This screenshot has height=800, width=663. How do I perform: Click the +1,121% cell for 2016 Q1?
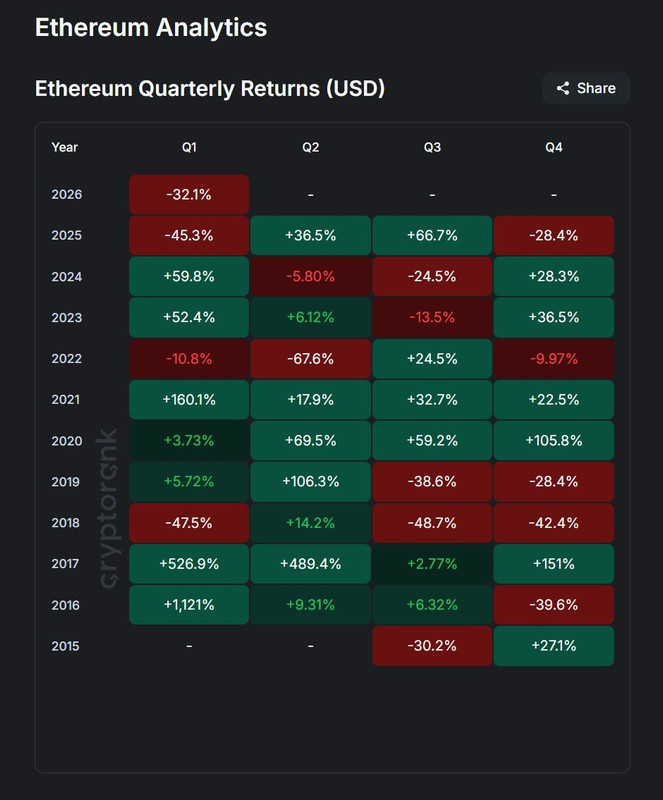189,604
